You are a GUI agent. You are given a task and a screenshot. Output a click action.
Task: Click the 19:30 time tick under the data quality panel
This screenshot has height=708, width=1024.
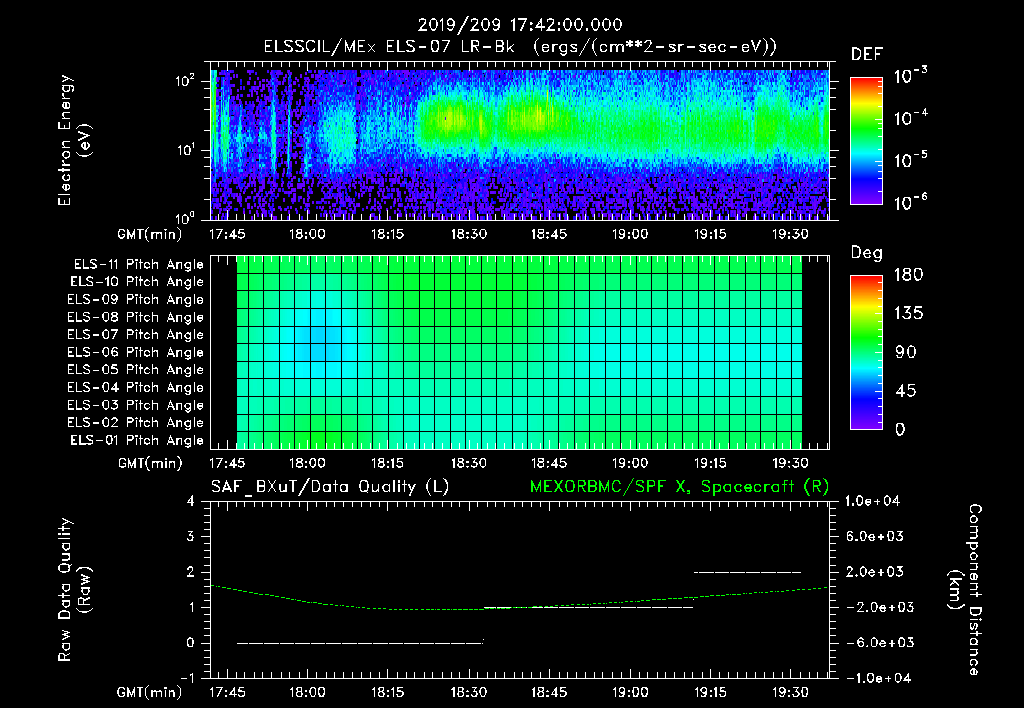pyautogui.click(x=790, y=692)
